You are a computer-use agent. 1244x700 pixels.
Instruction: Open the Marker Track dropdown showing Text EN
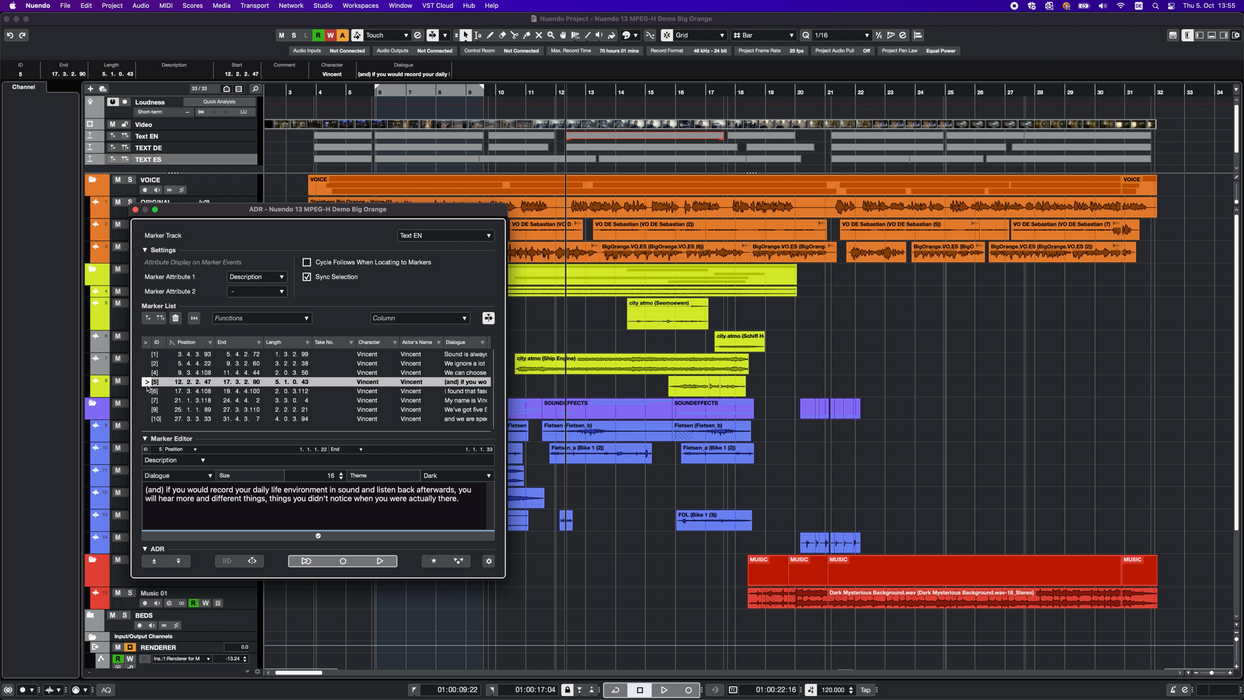coord(445,236)
